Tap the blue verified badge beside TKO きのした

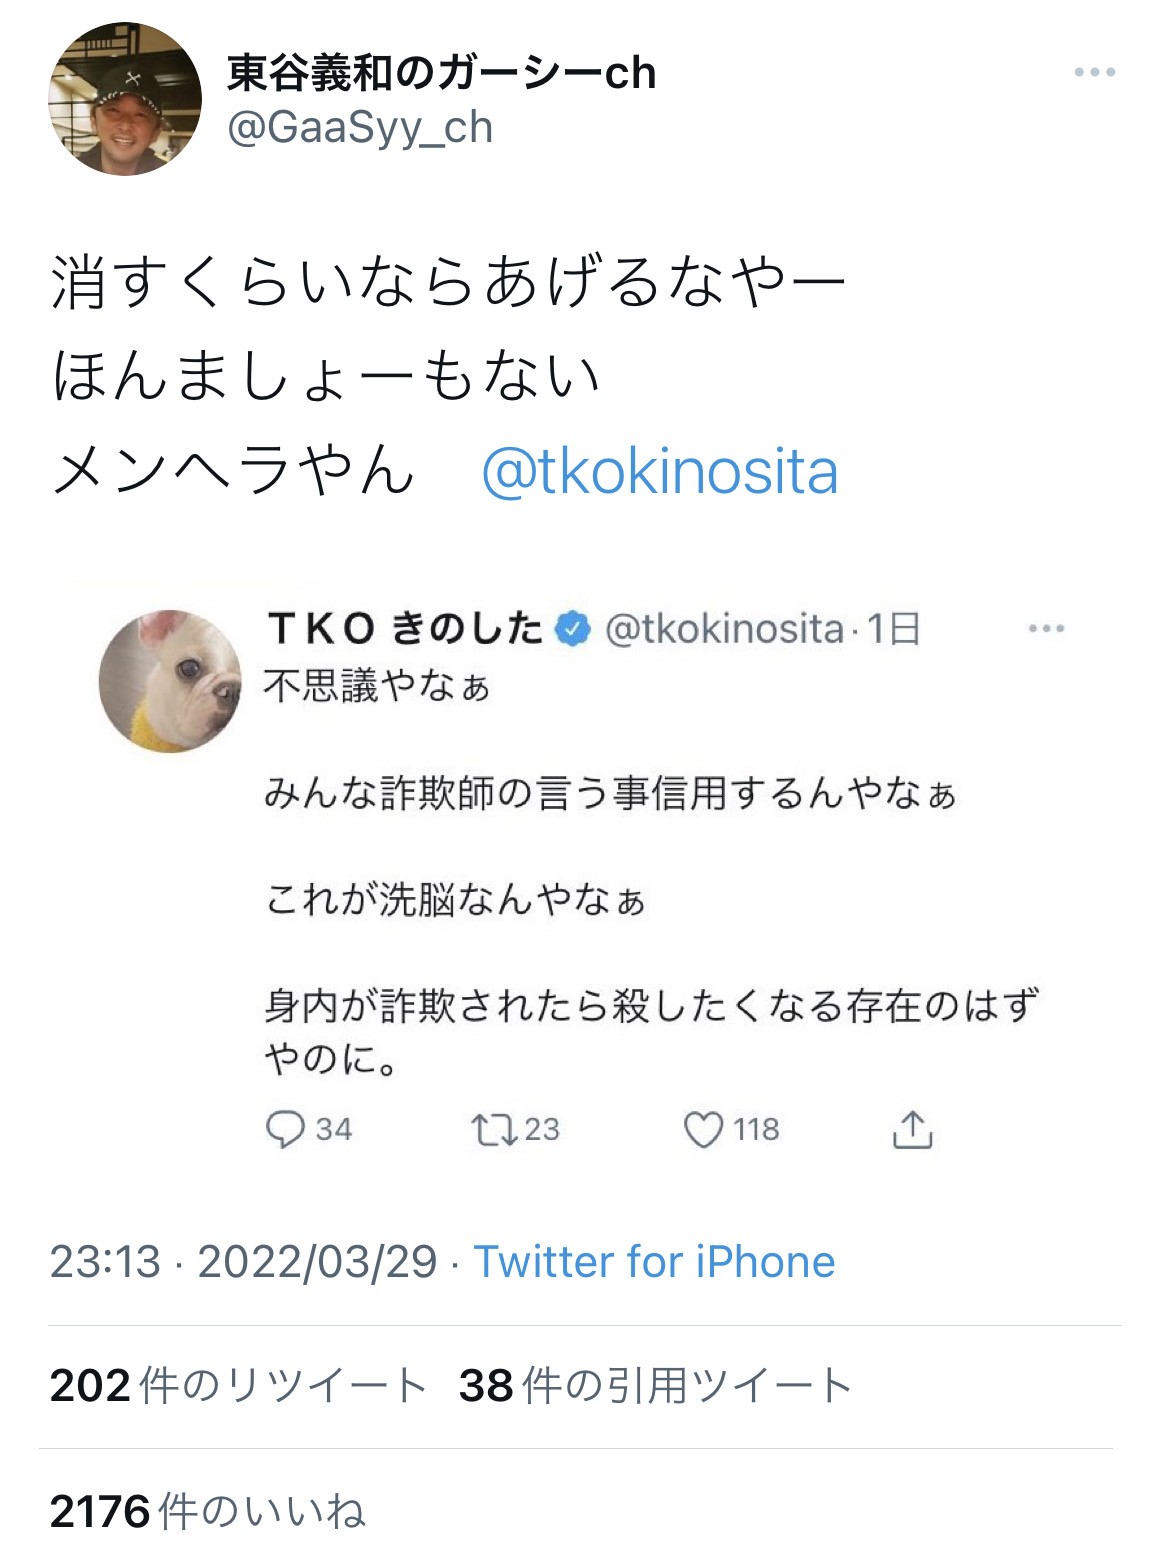tap(573, 629)
